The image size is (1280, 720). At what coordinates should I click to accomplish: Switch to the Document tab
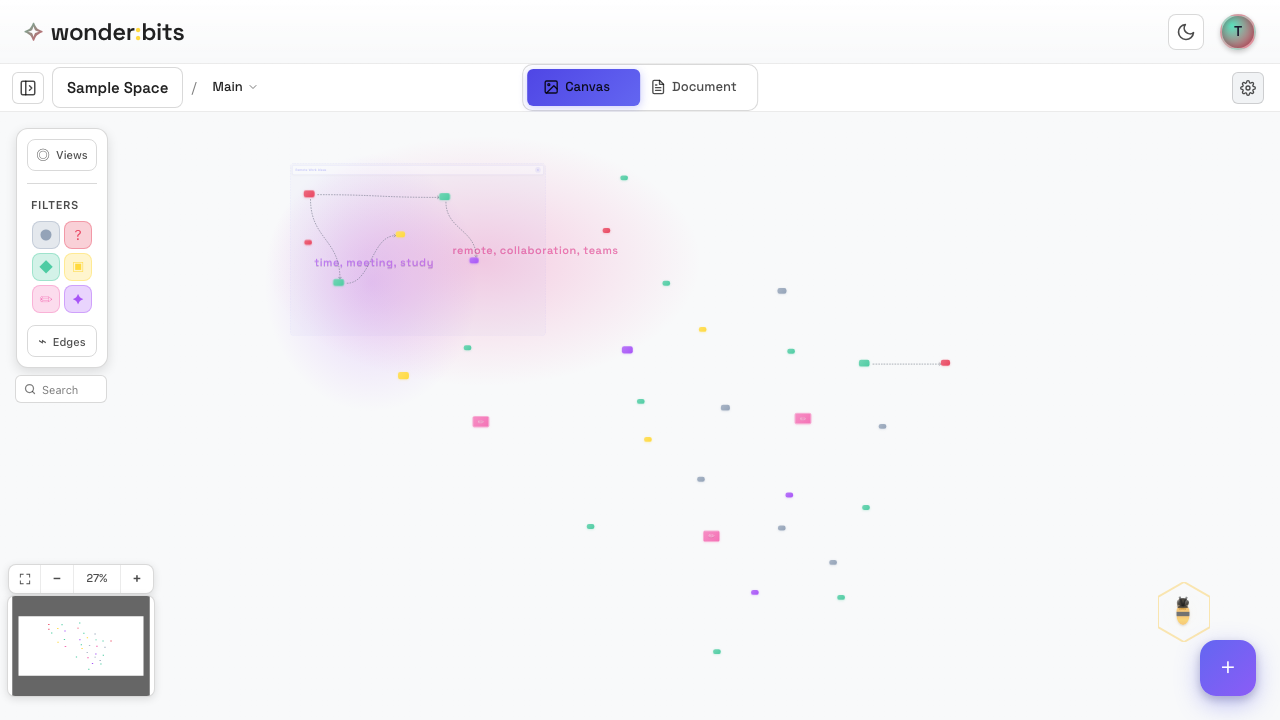694,87
